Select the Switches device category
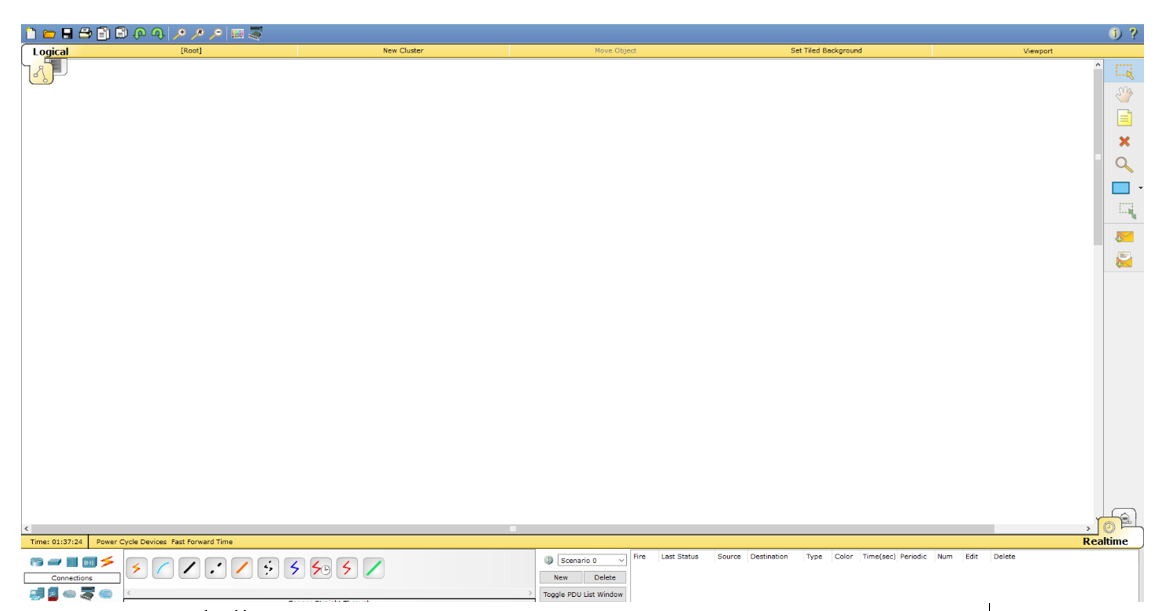The width and height of the screenshot is (1157, 611). click(x=54, y=562)
